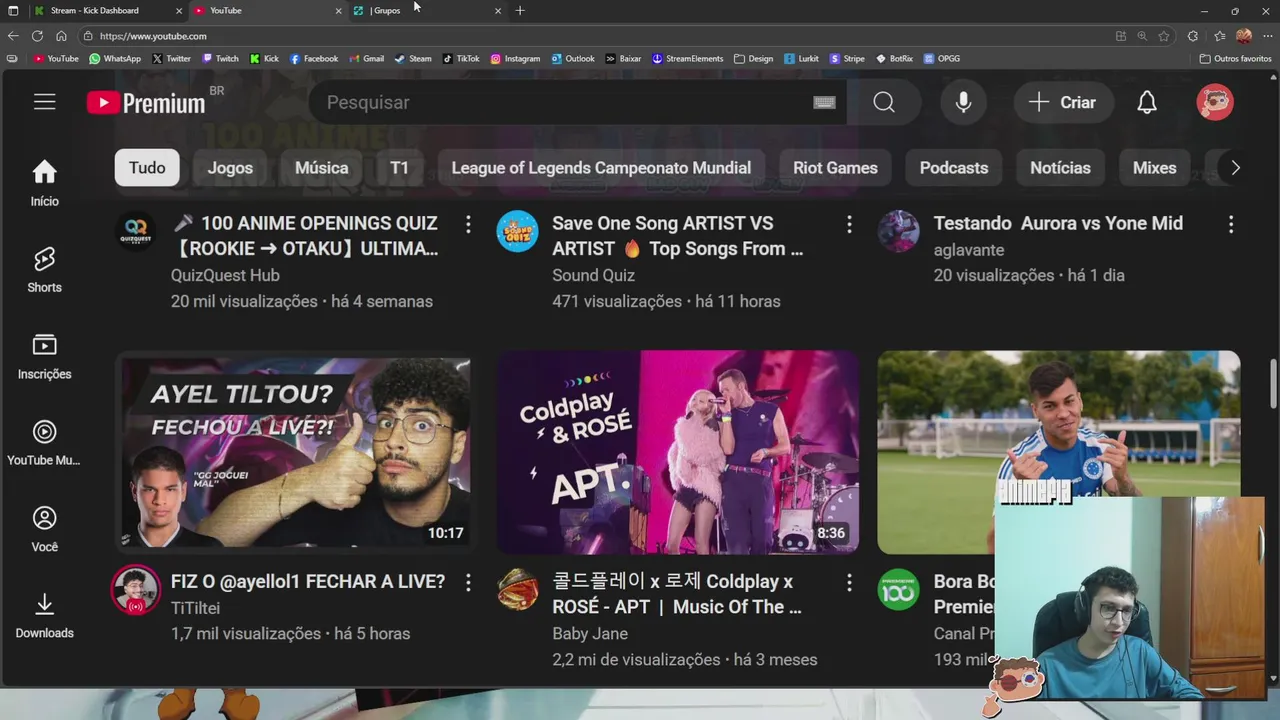Viewport: 1280px width, 720px height.
Task: Open Inscrições in the sidebar
Action: coord(44,357)
